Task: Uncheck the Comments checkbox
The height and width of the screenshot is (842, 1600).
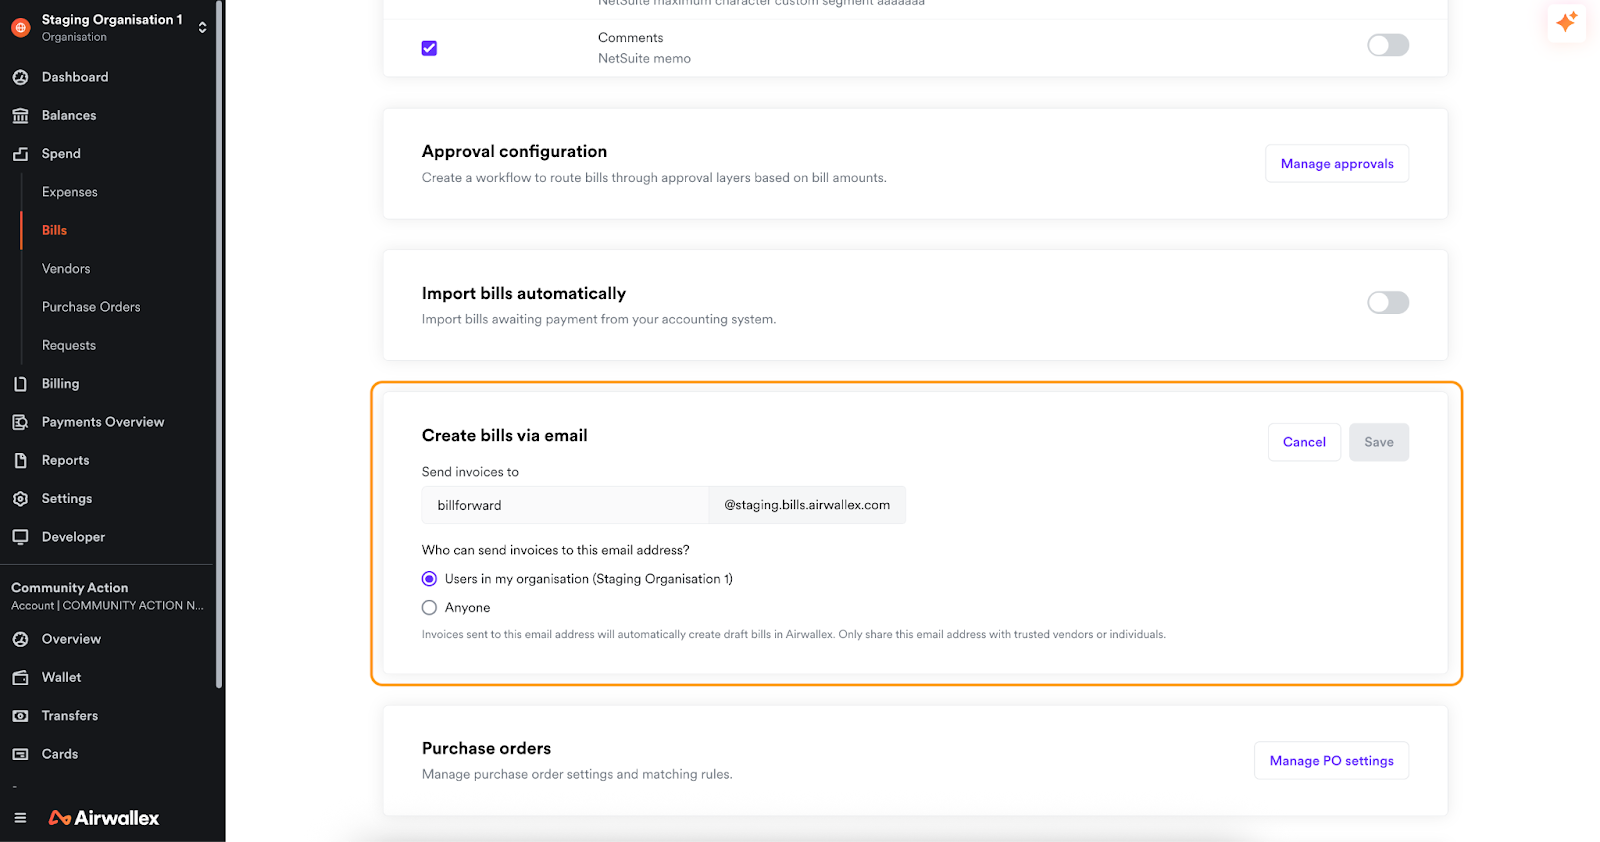Action: pyautogui.click(x=429, y=48)
